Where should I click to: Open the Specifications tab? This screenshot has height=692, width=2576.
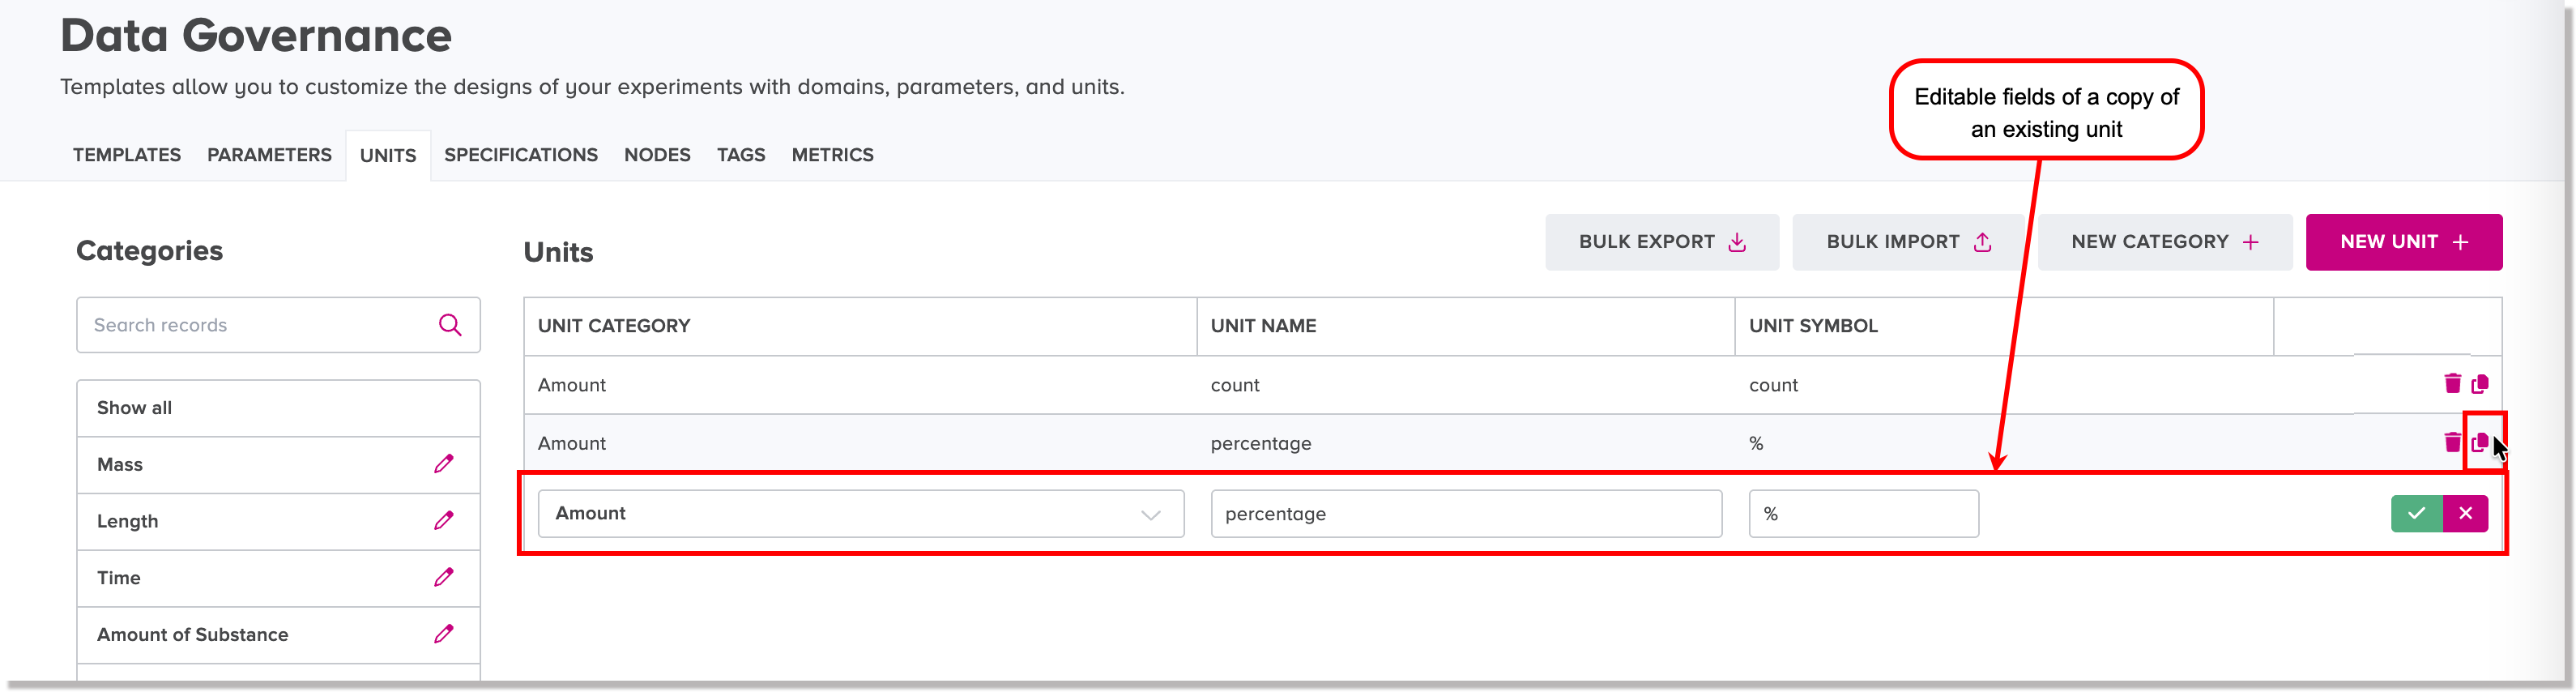[x=521, y=155]
